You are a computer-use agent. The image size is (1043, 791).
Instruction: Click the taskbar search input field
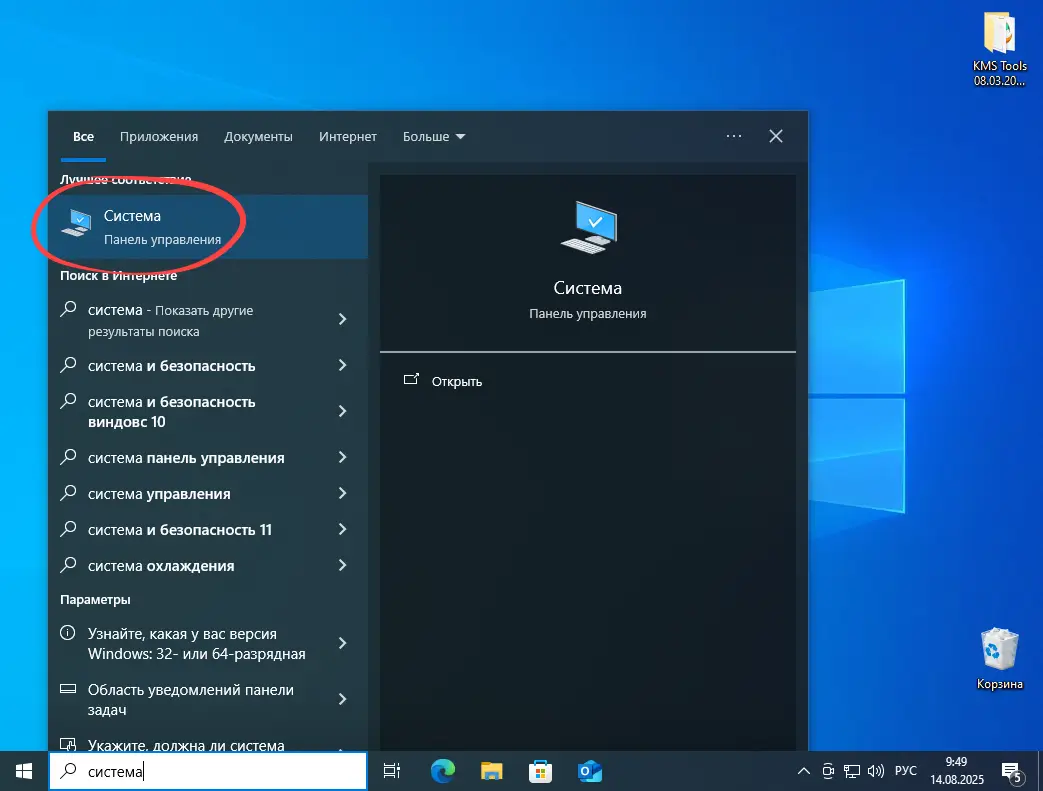[200, 770]
